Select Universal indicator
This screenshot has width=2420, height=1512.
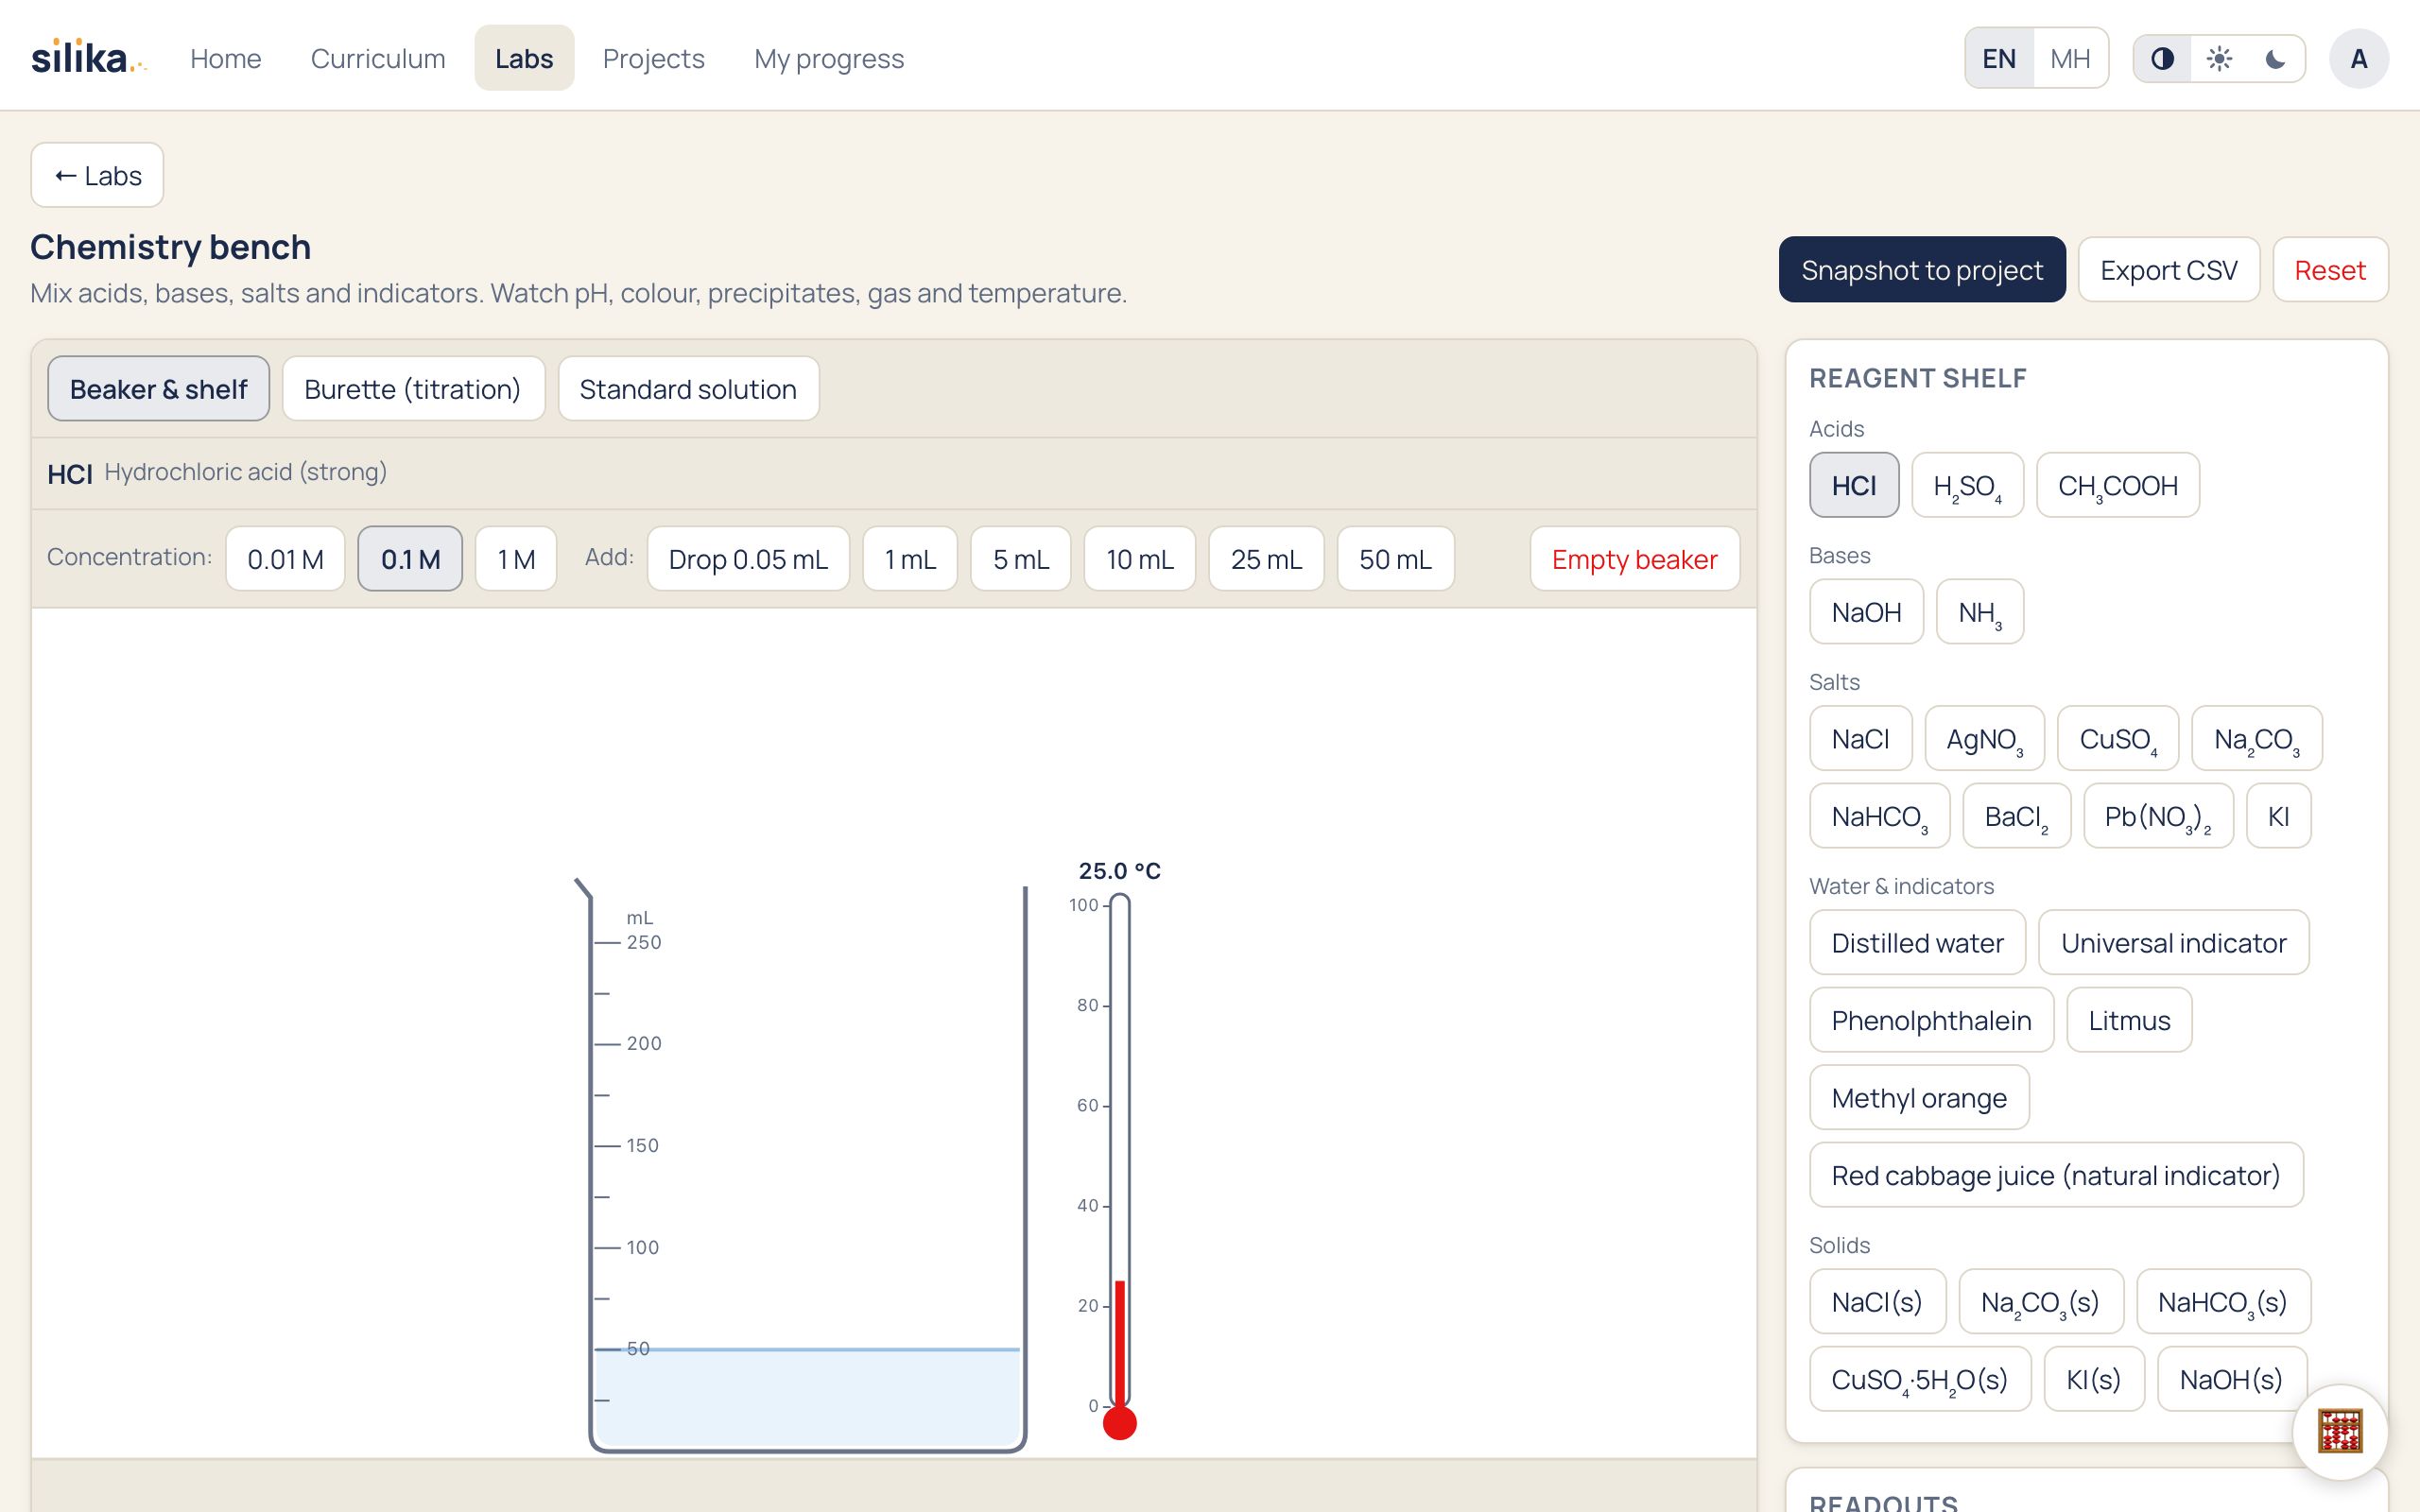tap(2173, 943)
